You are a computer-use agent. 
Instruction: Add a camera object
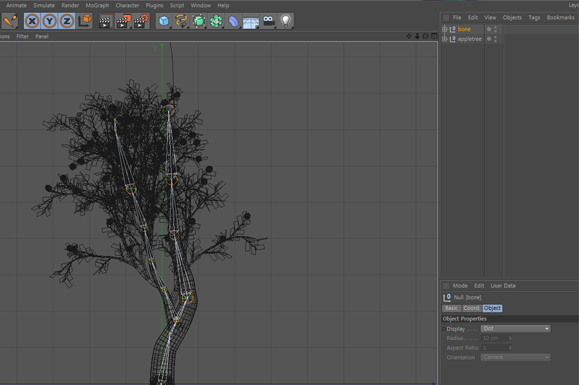click(268, 21)
